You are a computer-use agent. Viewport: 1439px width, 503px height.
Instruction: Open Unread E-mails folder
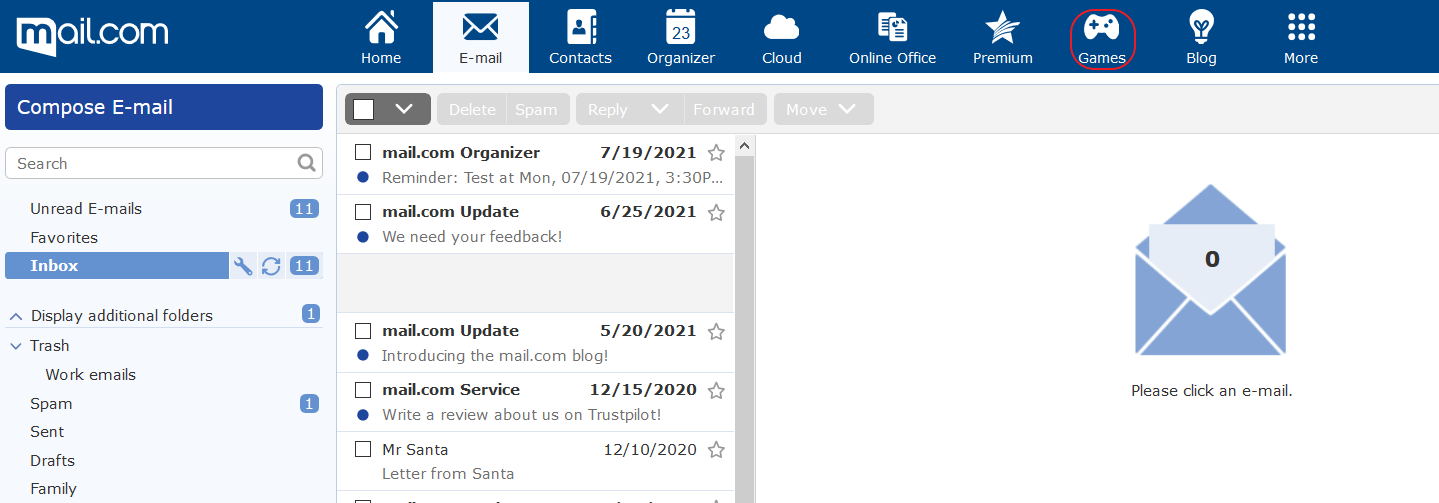[86, 209]
